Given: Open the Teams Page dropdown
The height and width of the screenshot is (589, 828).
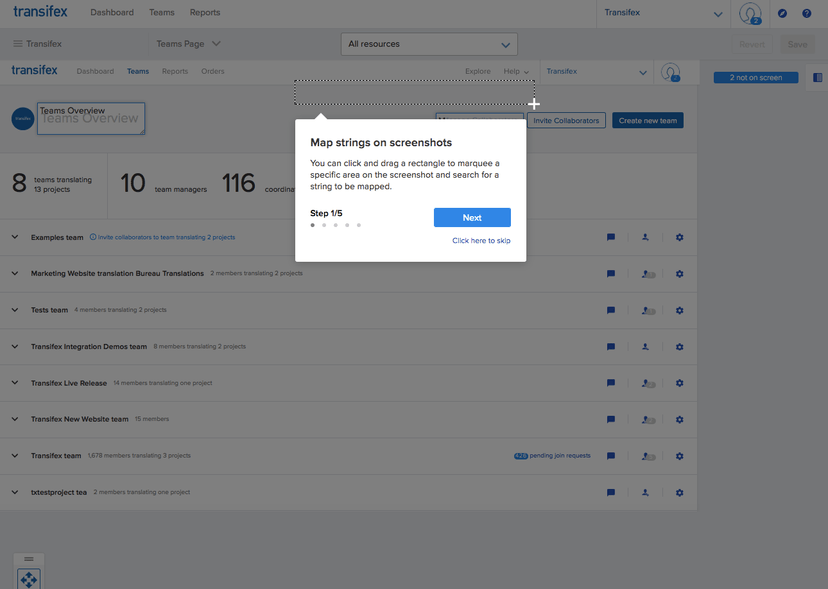Looking at the screenshot, I should click(189, 44).
